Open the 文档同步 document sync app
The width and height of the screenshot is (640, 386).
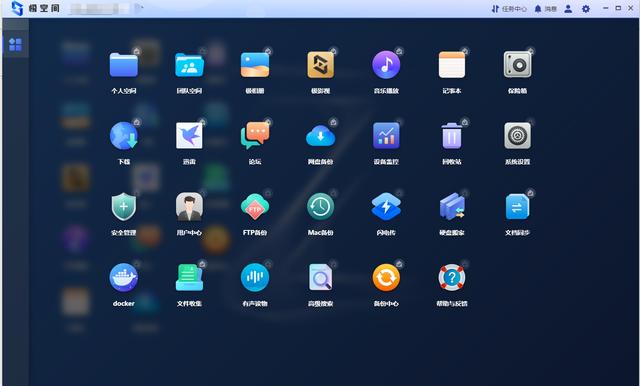tap(518, 206)
